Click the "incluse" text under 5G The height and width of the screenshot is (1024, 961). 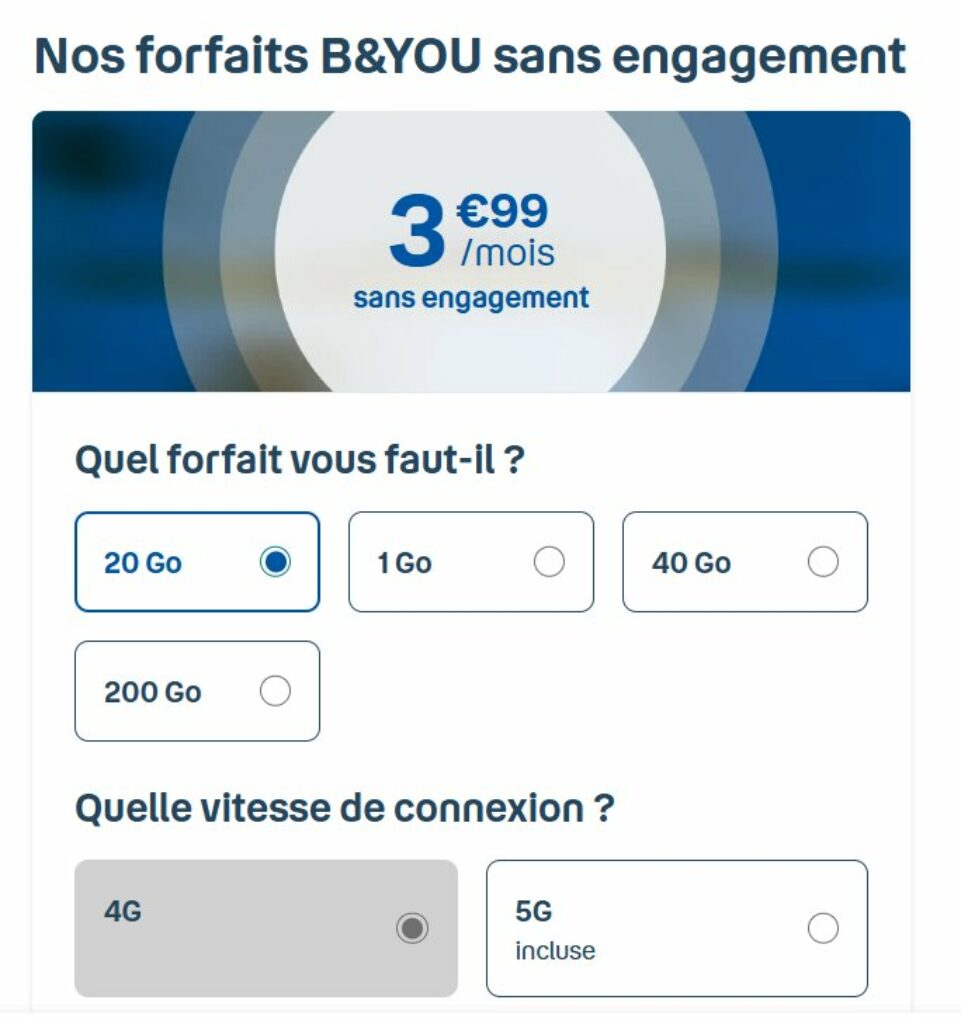555,951
